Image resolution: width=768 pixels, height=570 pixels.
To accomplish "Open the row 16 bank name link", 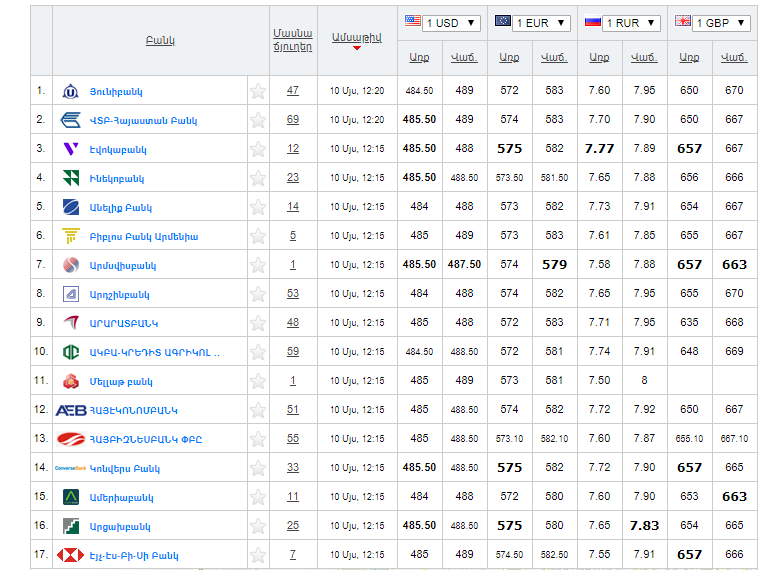I will point(120,527).
